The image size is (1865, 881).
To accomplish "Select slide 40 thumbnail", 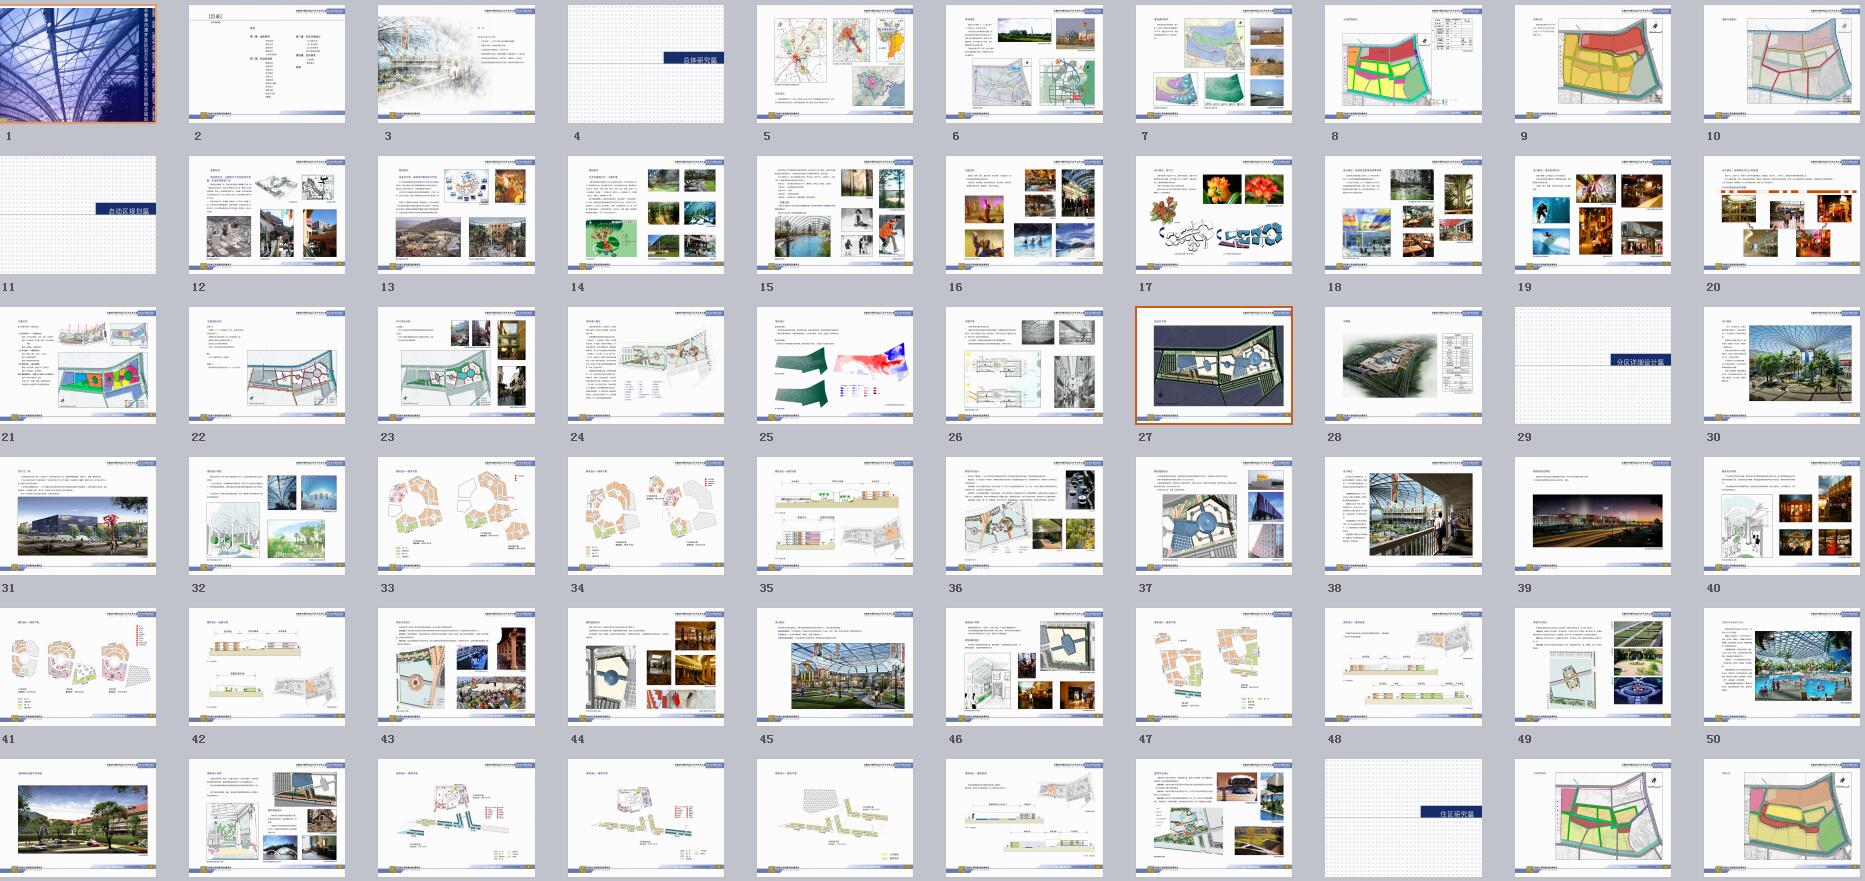I will 1783,516.
